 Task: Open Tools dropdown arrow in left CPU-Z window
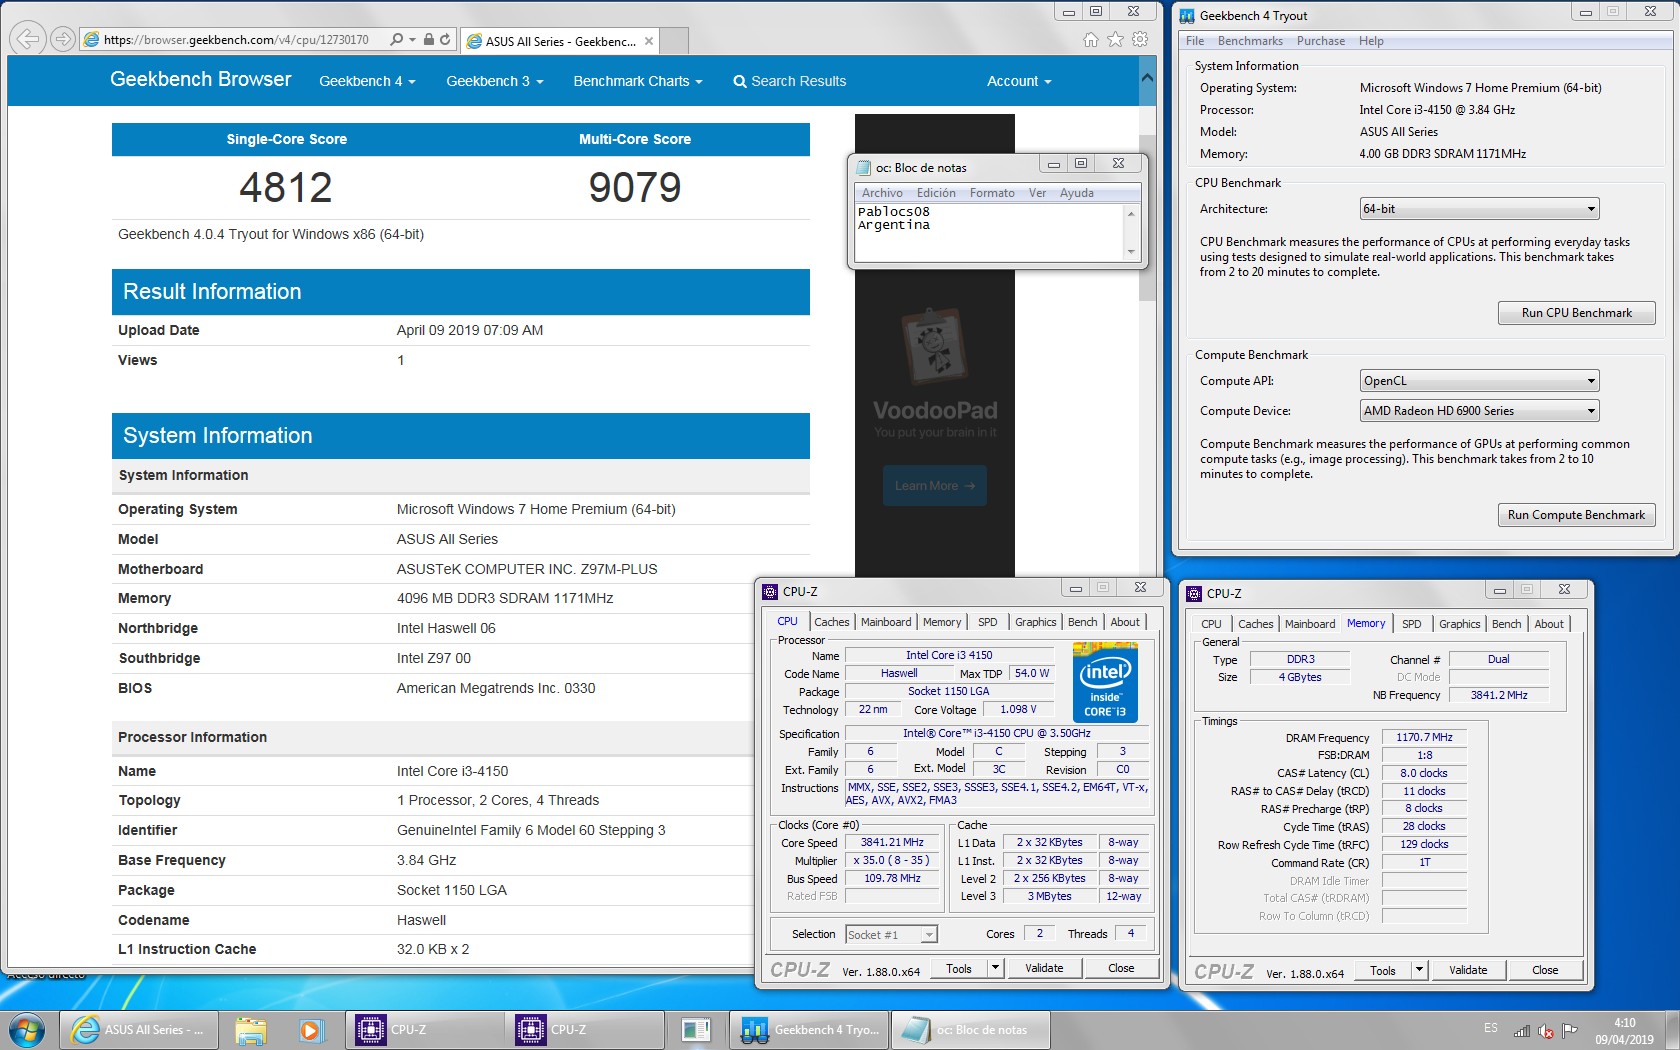pos(994,968)
